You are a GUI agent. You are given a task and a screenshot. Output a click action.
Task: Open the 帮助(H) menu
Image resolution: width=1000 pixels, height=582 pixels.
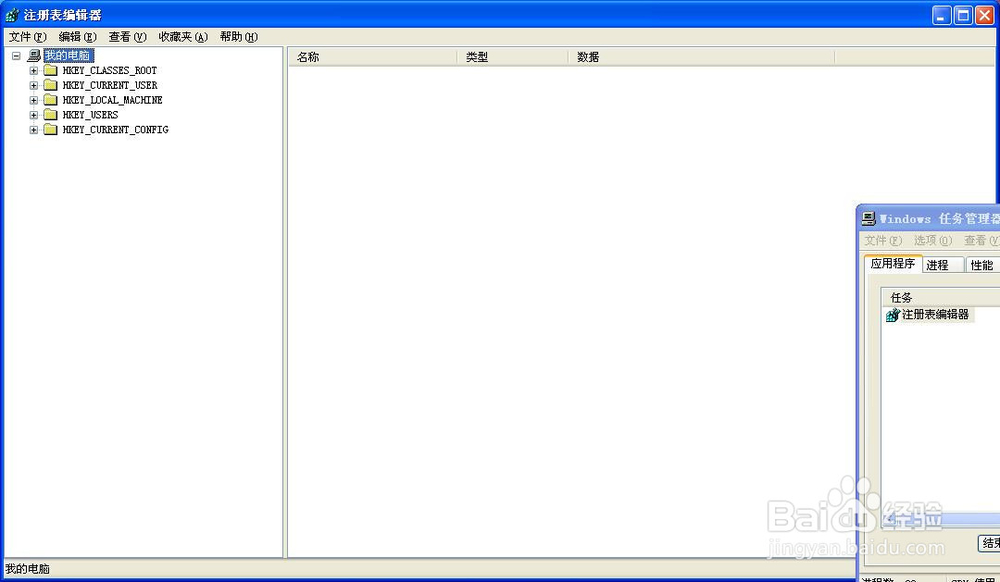point(239,37)
